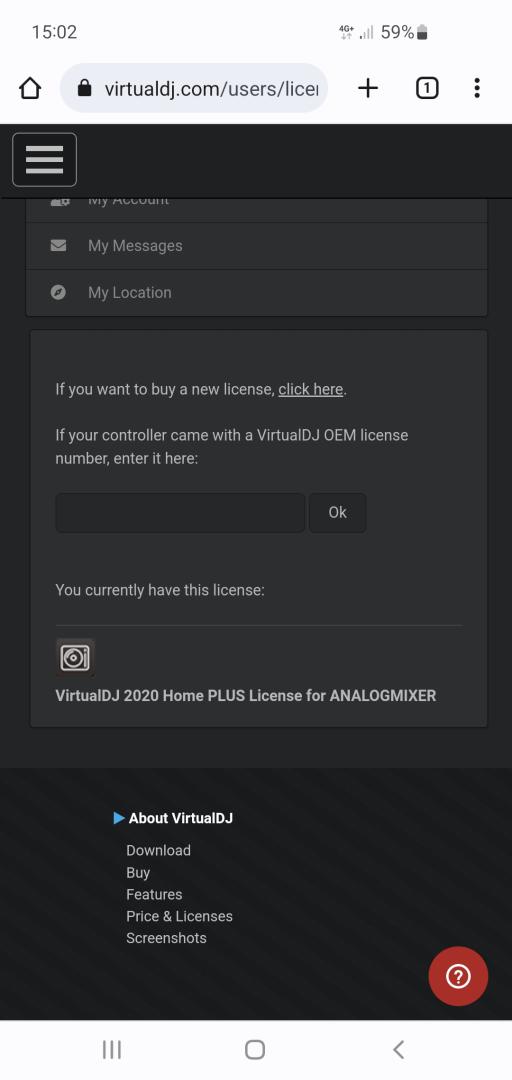Open the browser three-dot overflow menu
Screen dimensions: 512x1080
pyautogui.click(x=477, y=88)
